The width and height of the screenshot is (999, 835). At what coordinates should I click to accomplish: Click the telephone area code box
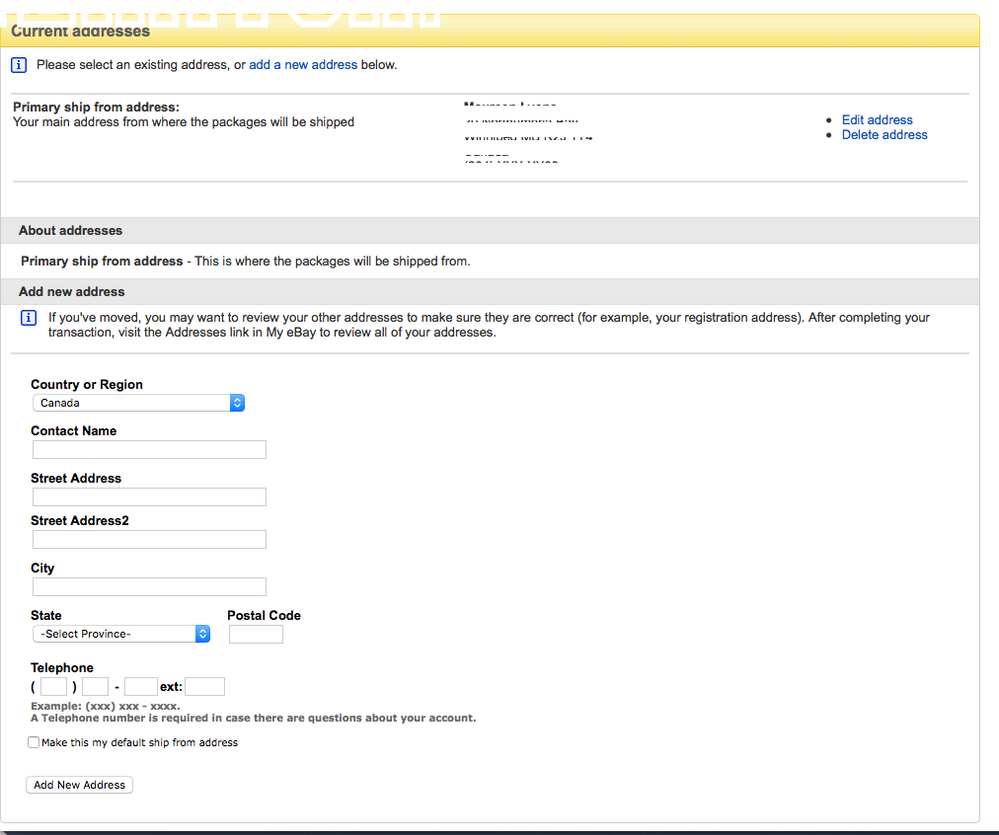coord(54,687)
